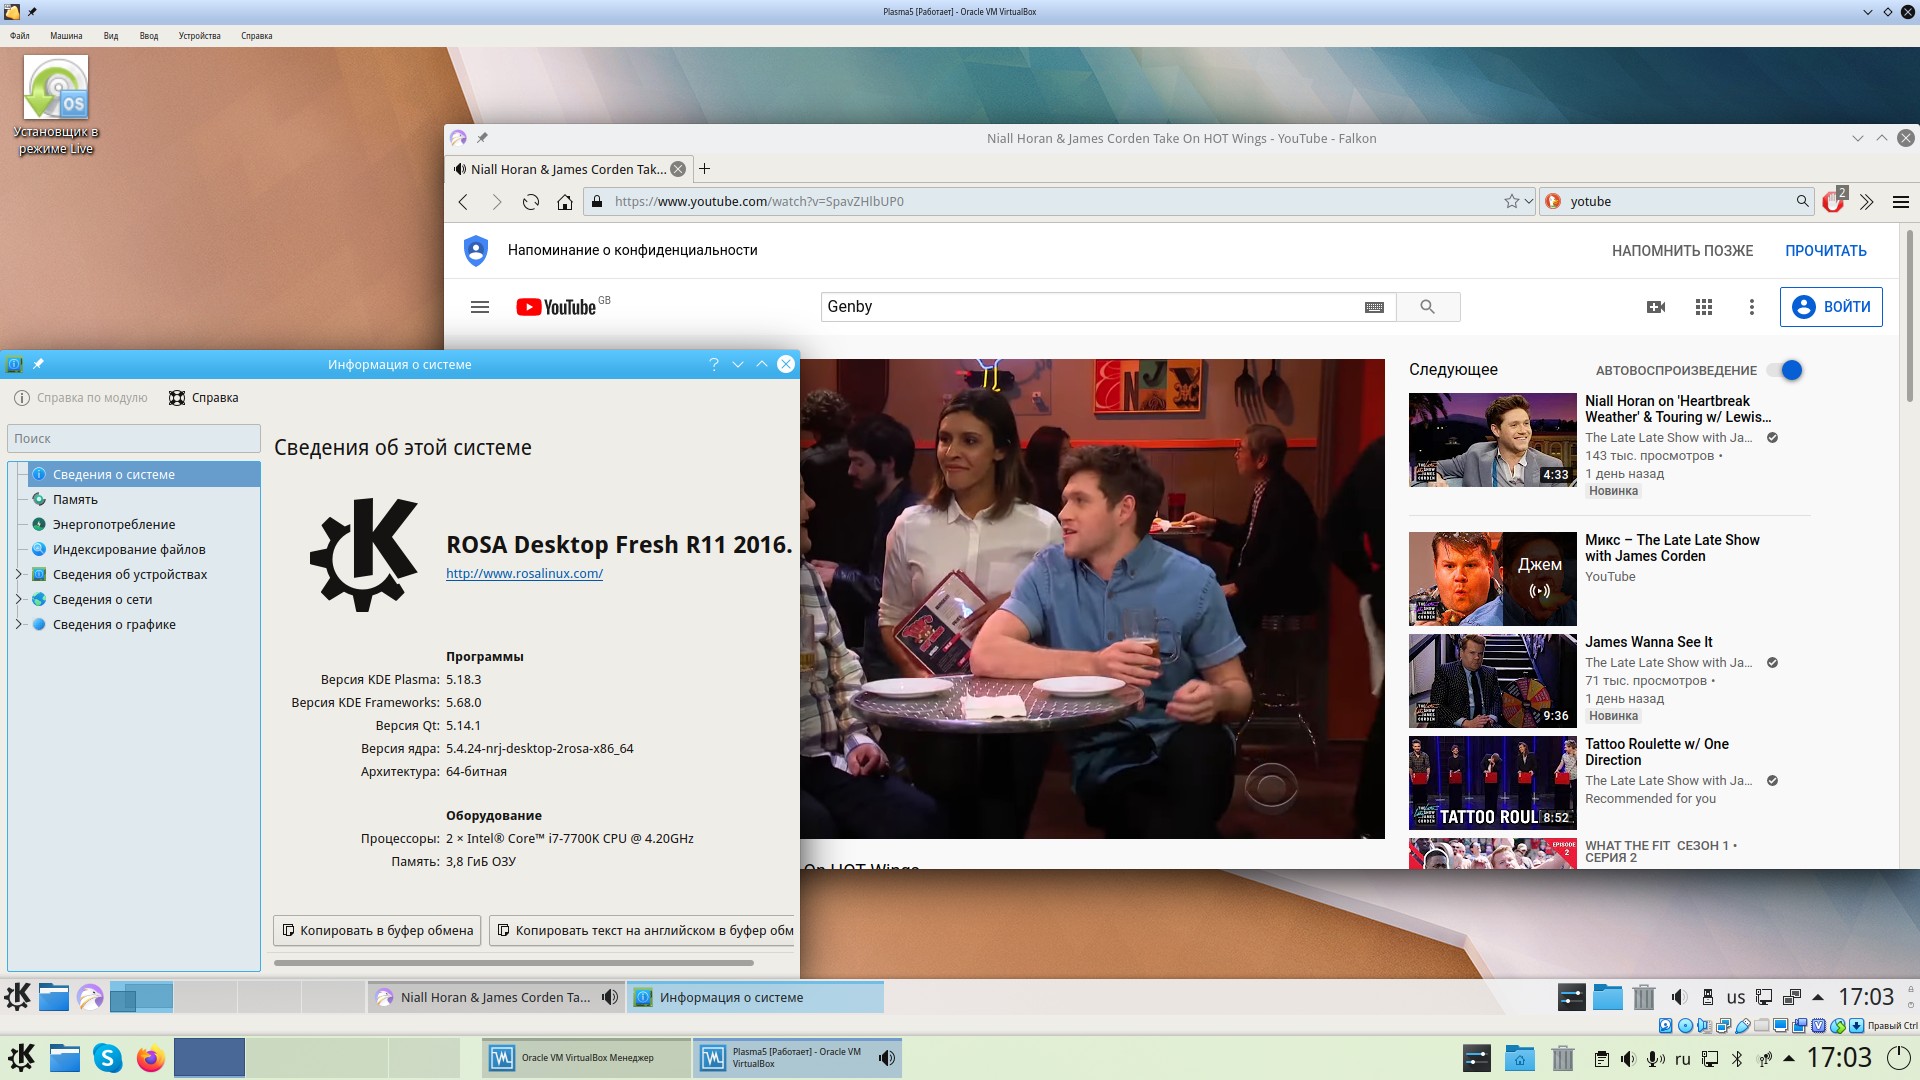
Task: Expand the network information tree item
Action: coord(18,599)
